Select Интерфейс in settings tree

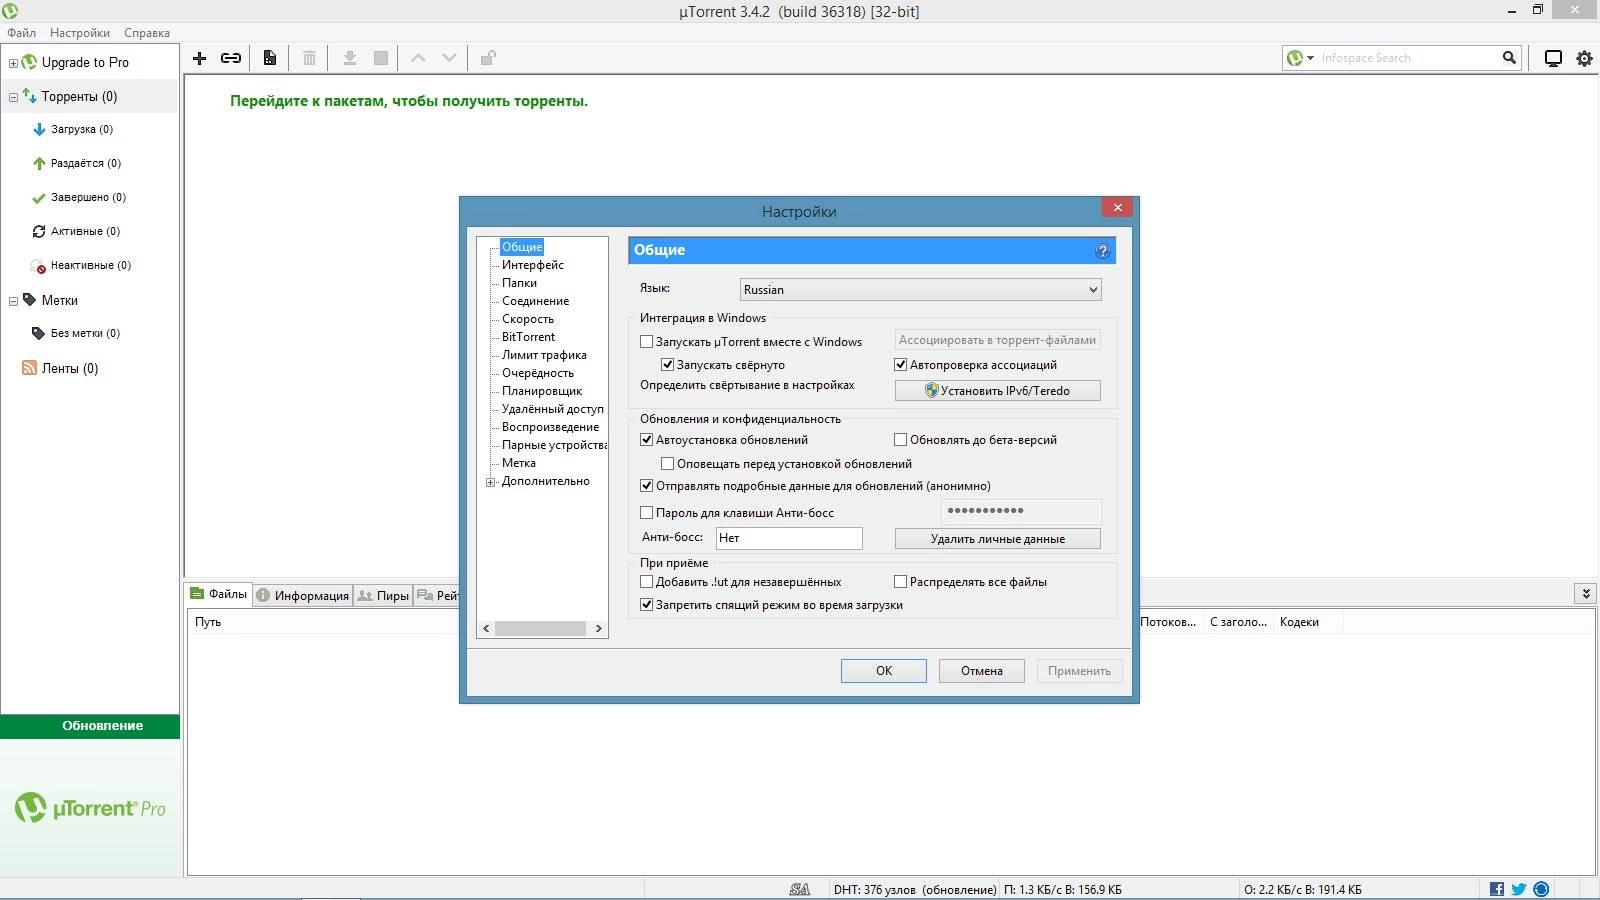533,265
